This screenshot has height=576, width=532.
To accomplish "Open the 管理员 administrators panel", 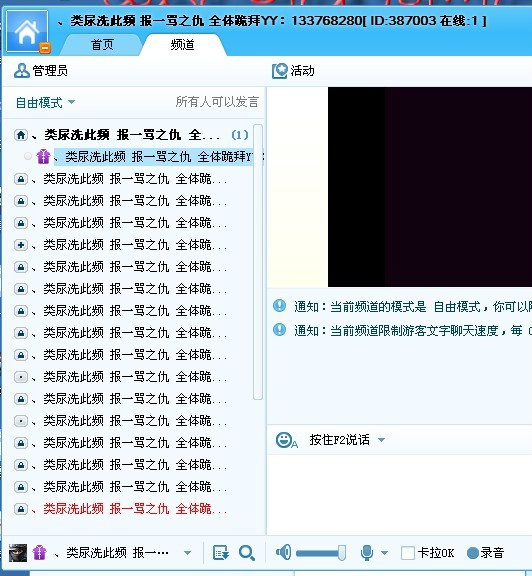I will click(x=41, y=71).
